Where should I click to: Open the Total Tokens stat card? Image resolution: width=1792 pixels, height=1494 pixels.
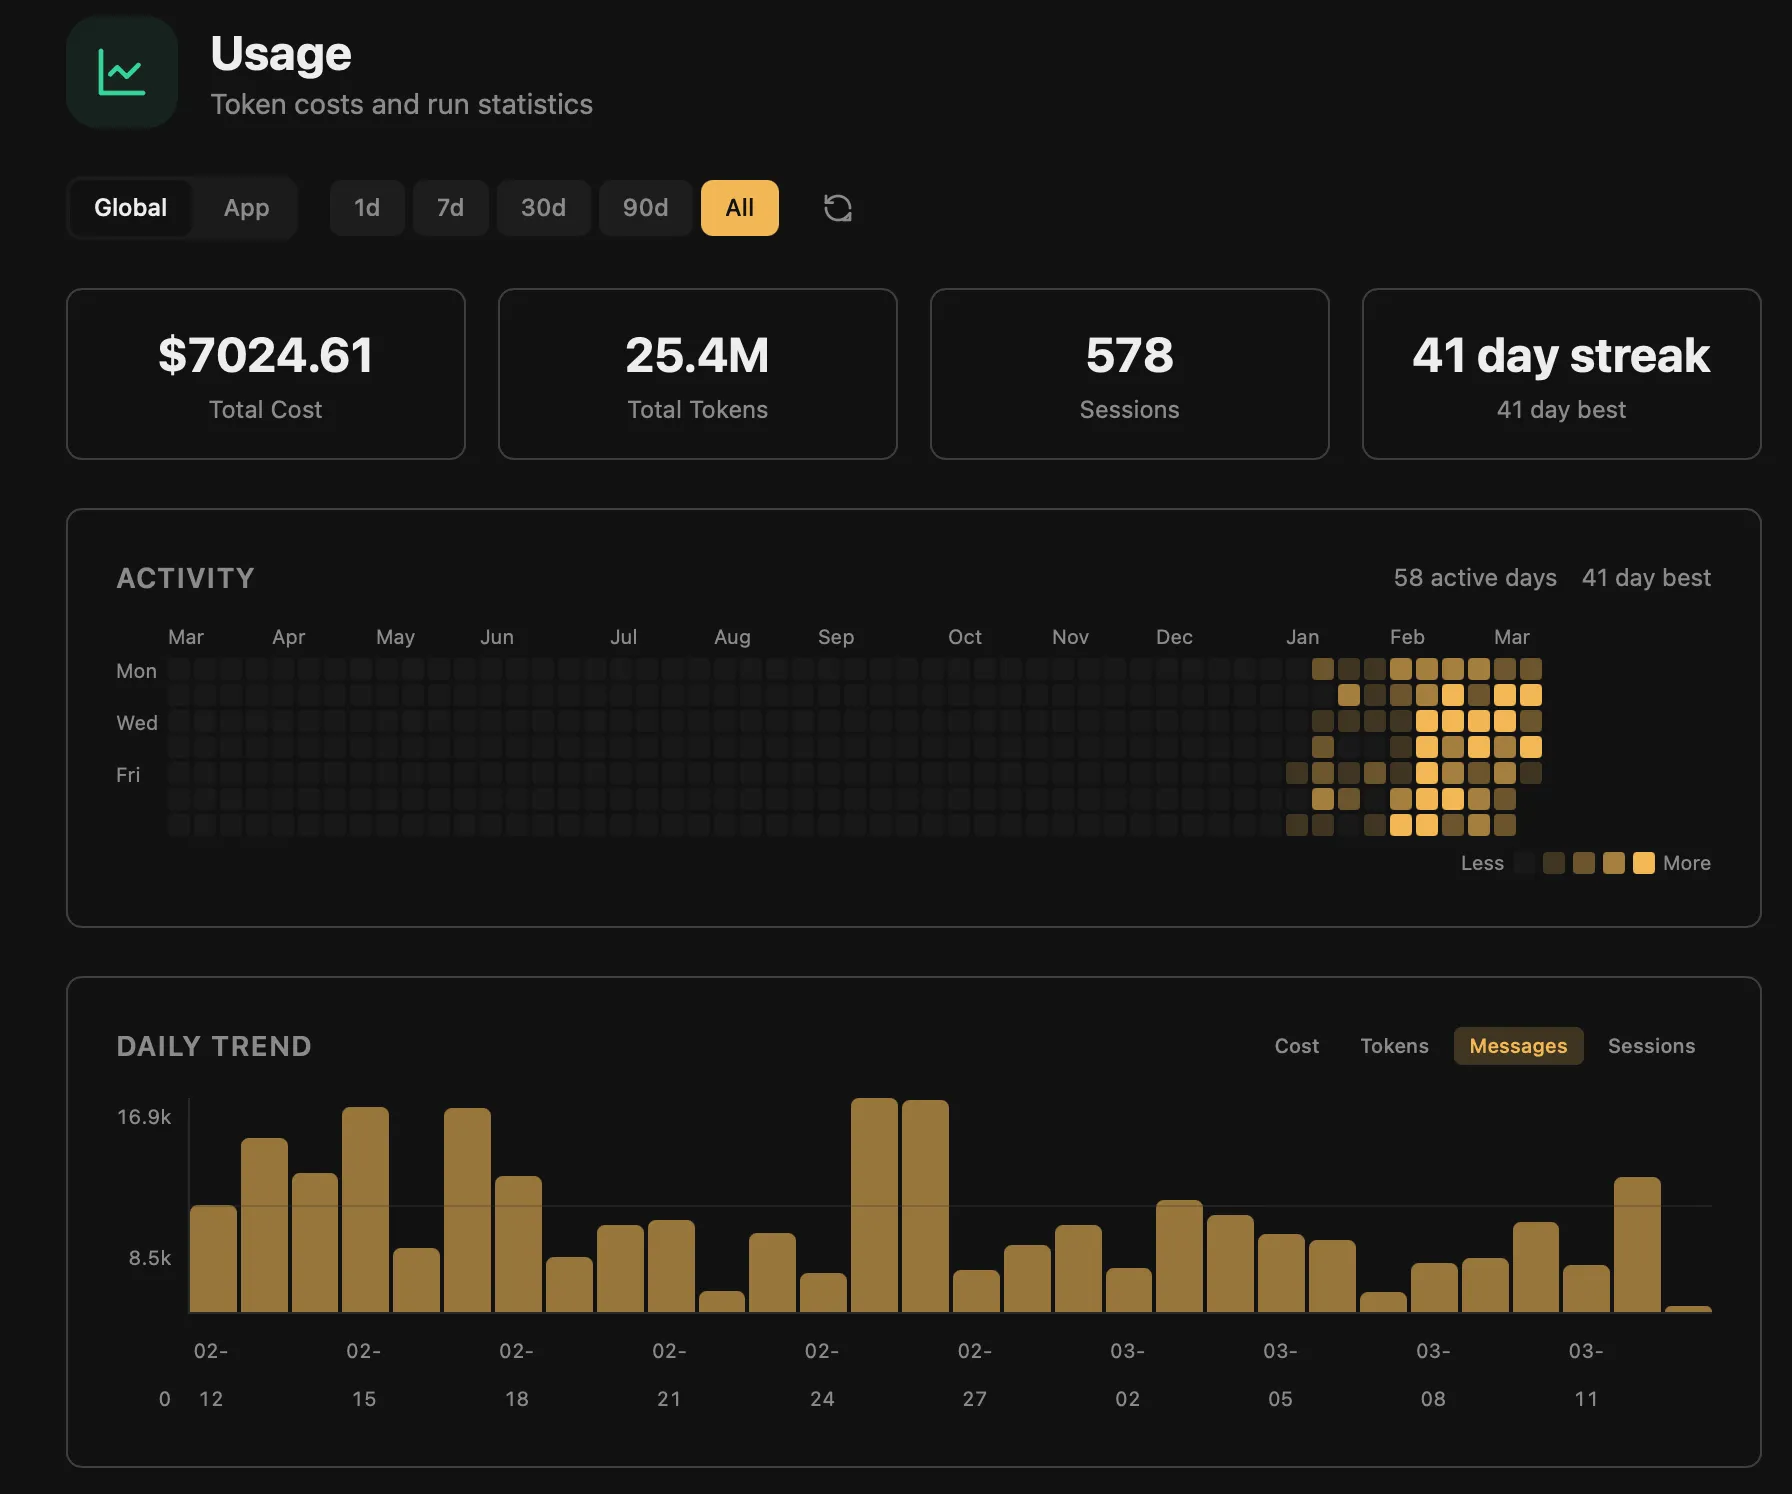coord(697,374)
